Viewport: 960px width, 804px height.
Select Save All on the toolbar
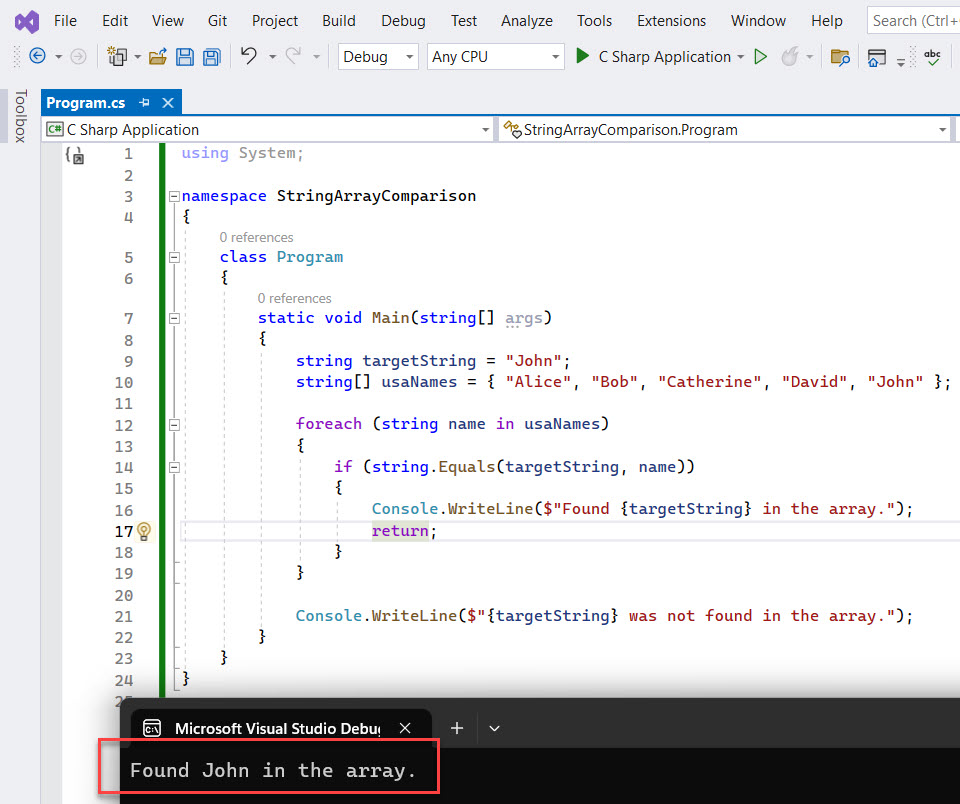click(211, 57)
